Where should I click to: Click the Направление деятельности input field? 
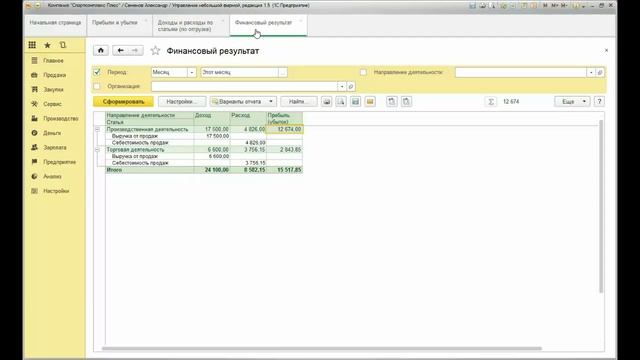coord(521,72)
